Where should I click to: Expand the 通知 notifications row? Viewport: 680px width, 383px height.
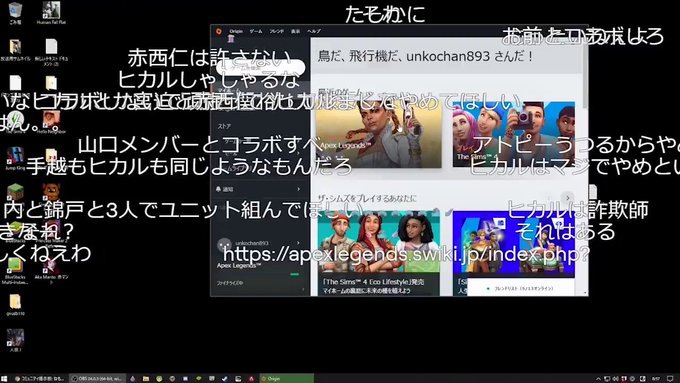(259, 189)
